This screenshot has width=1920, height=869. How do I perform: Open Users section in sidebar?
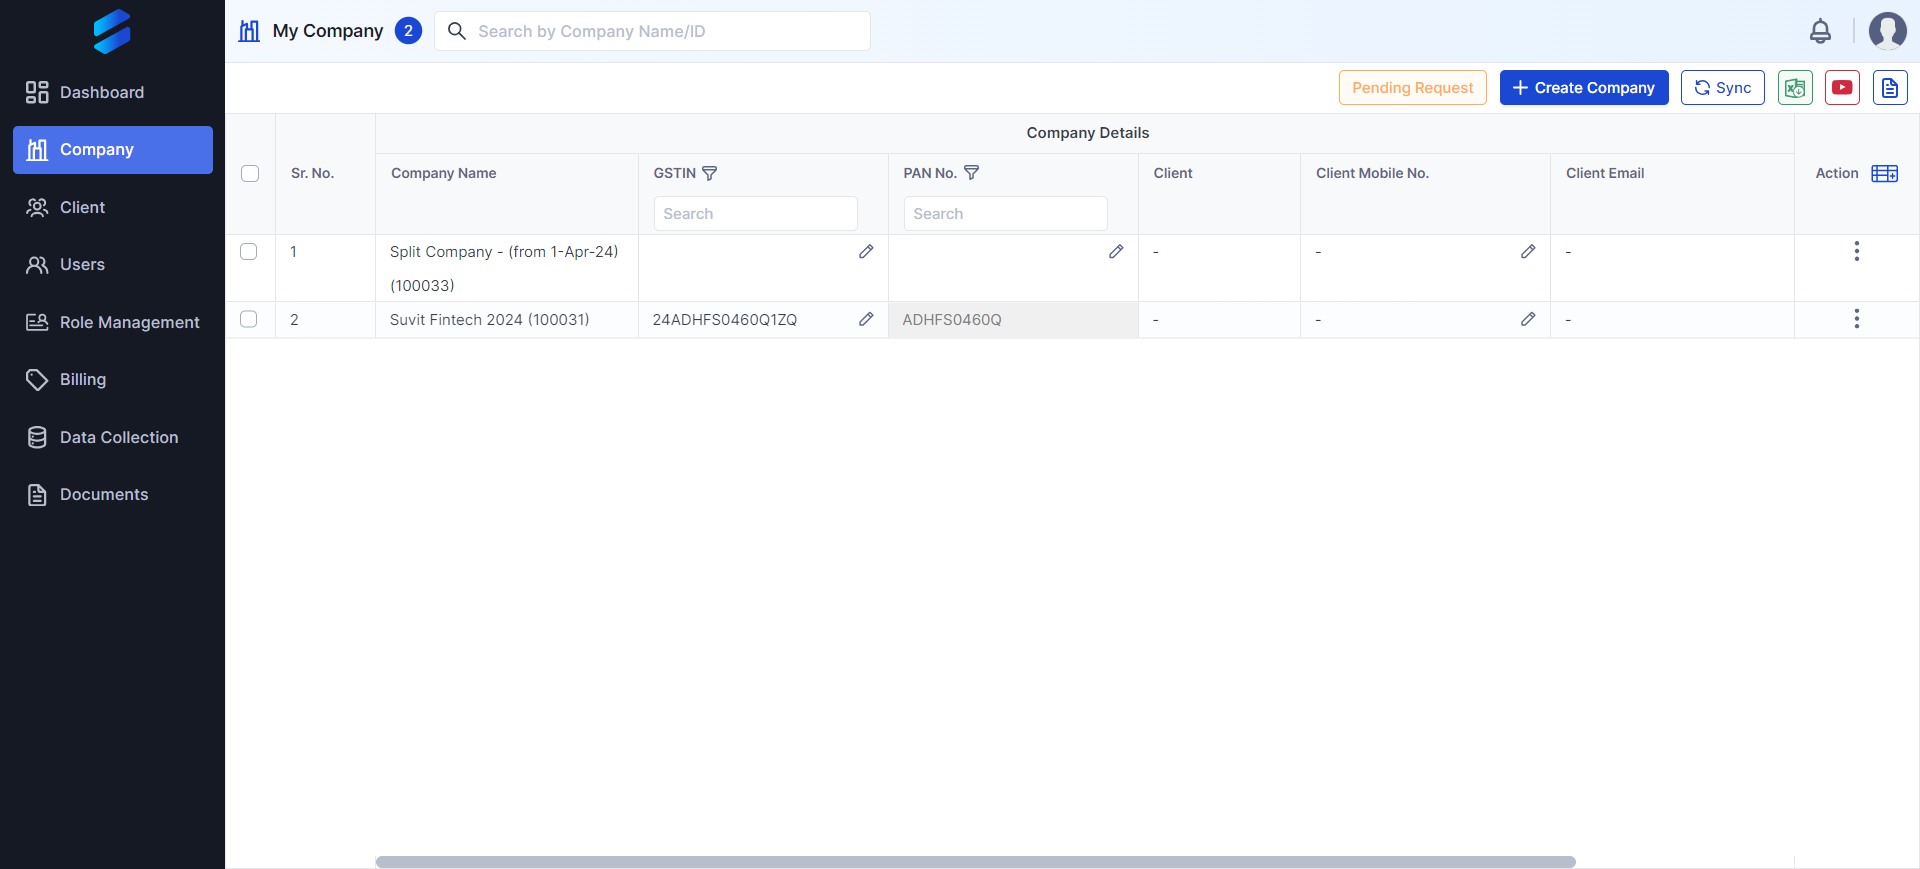[112, 265]
